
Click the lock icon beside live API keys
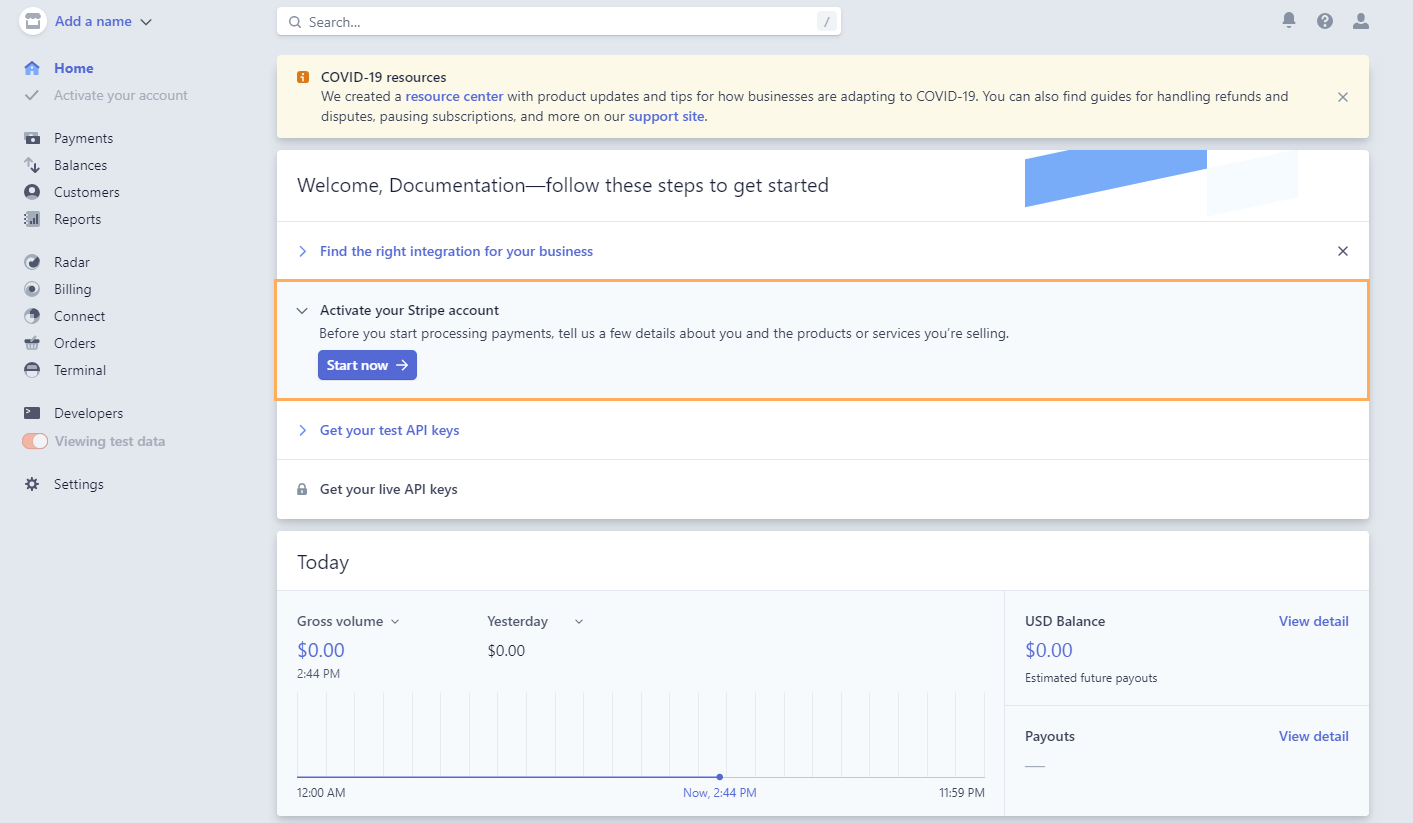302,490
